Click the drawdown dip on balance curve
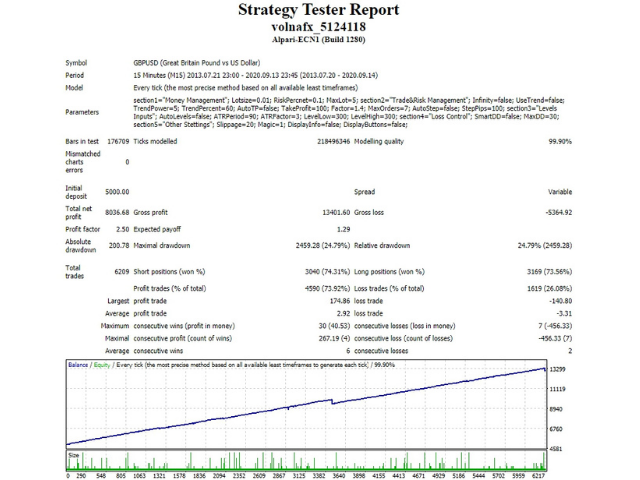This screenshot has width=640, height=480. [332, 402]
